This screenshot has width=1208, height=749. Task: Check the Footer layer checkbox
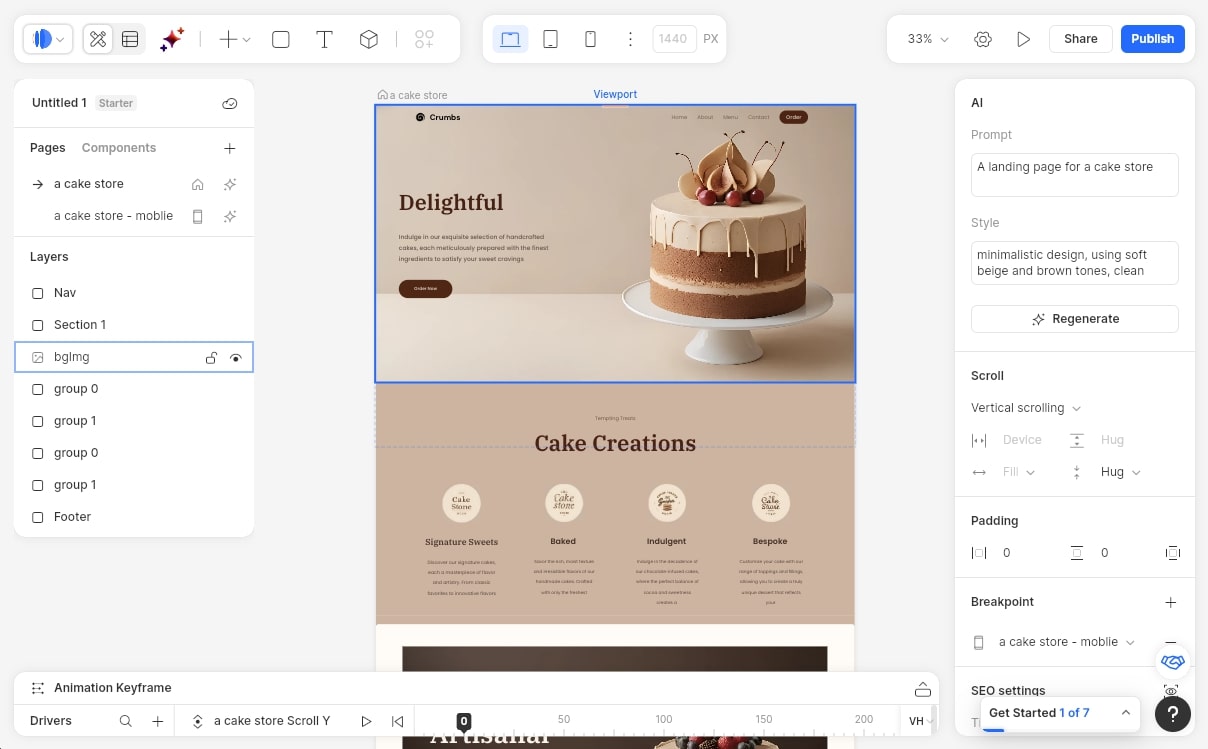[37, 516]
